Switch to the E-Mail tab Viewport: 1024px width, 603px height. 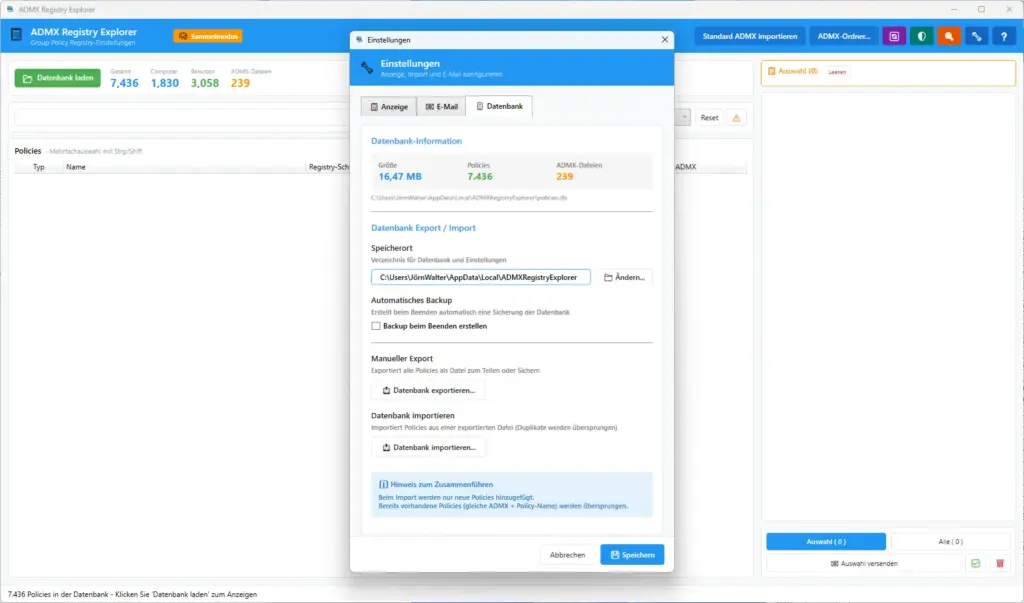point(441,106)
